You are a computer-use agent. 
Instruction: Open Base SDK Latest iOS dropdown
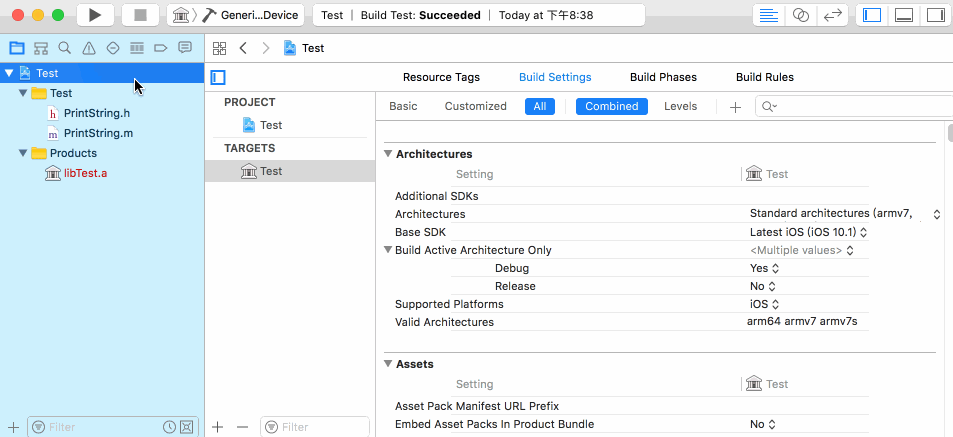(x=808, y=232)
